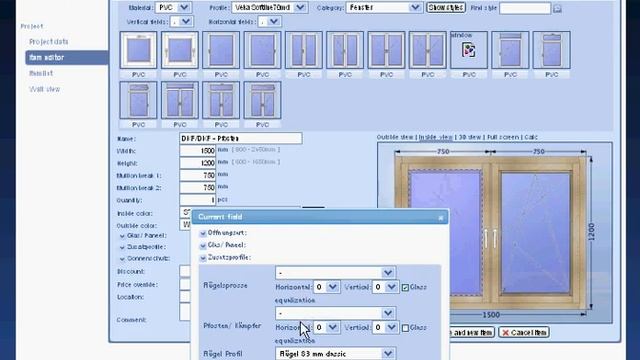Close the Current field dialog
Viewport: 640px width, 360px height.
441,218
